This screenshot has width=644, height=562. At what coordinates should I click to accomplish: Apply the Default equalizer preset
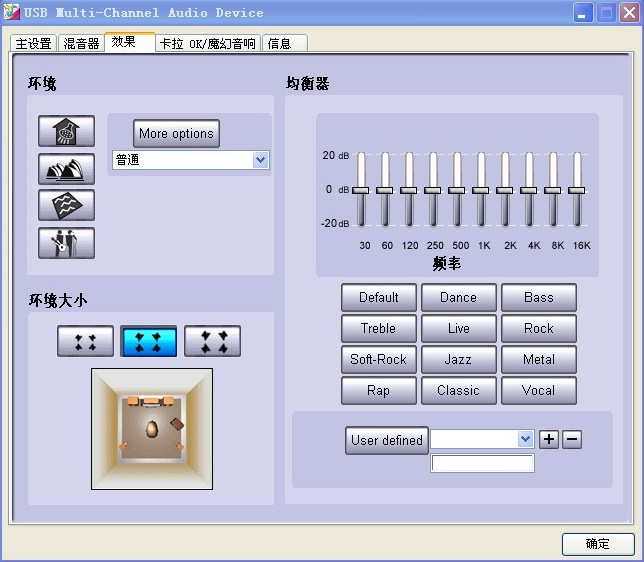click(379, 297)
